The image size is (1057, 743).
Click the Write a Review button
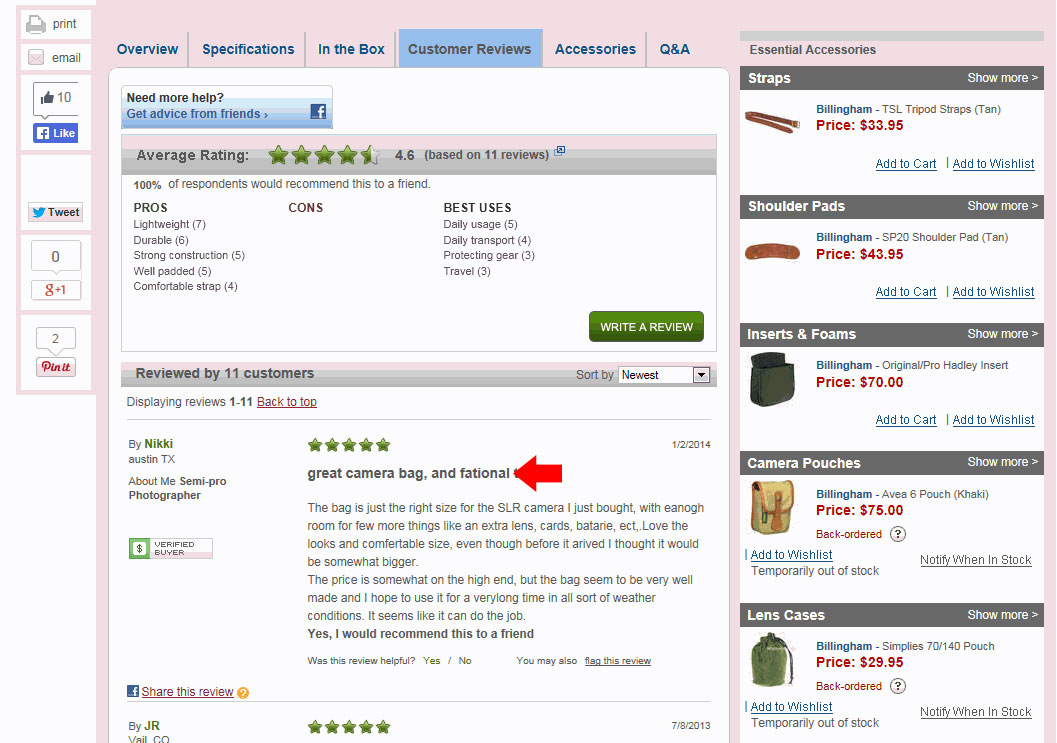(646, 327)
